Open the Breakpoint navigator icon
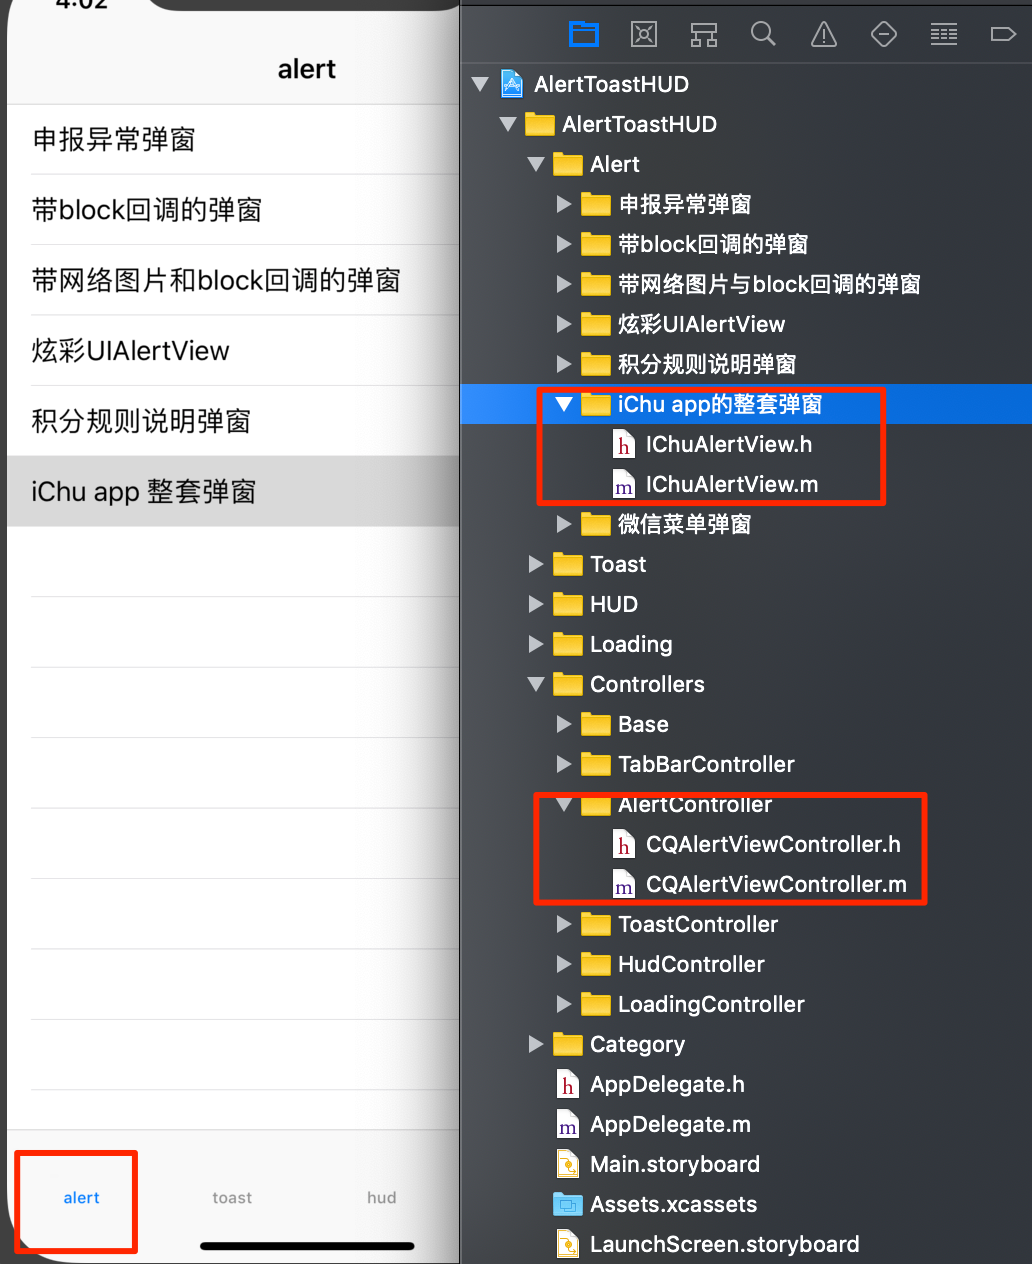Viewport: 1032px width, 1264px height. (1003, 35)
